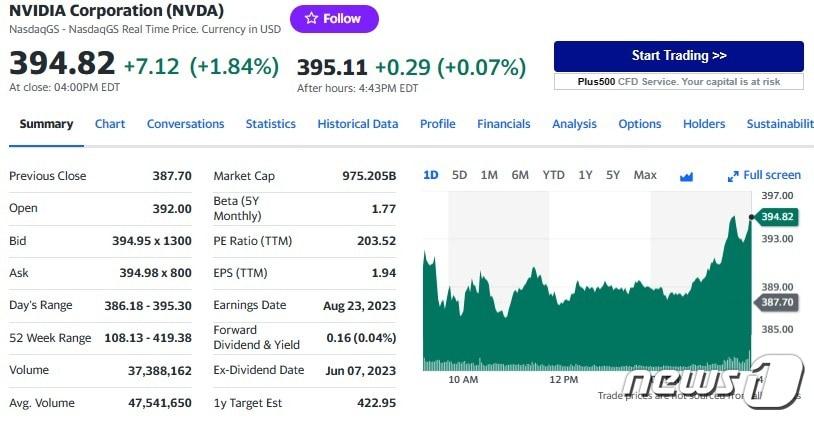This screenshot has height=421, width=814.
Task: Click the Start Trading button
Action: (x=678, y=56)
